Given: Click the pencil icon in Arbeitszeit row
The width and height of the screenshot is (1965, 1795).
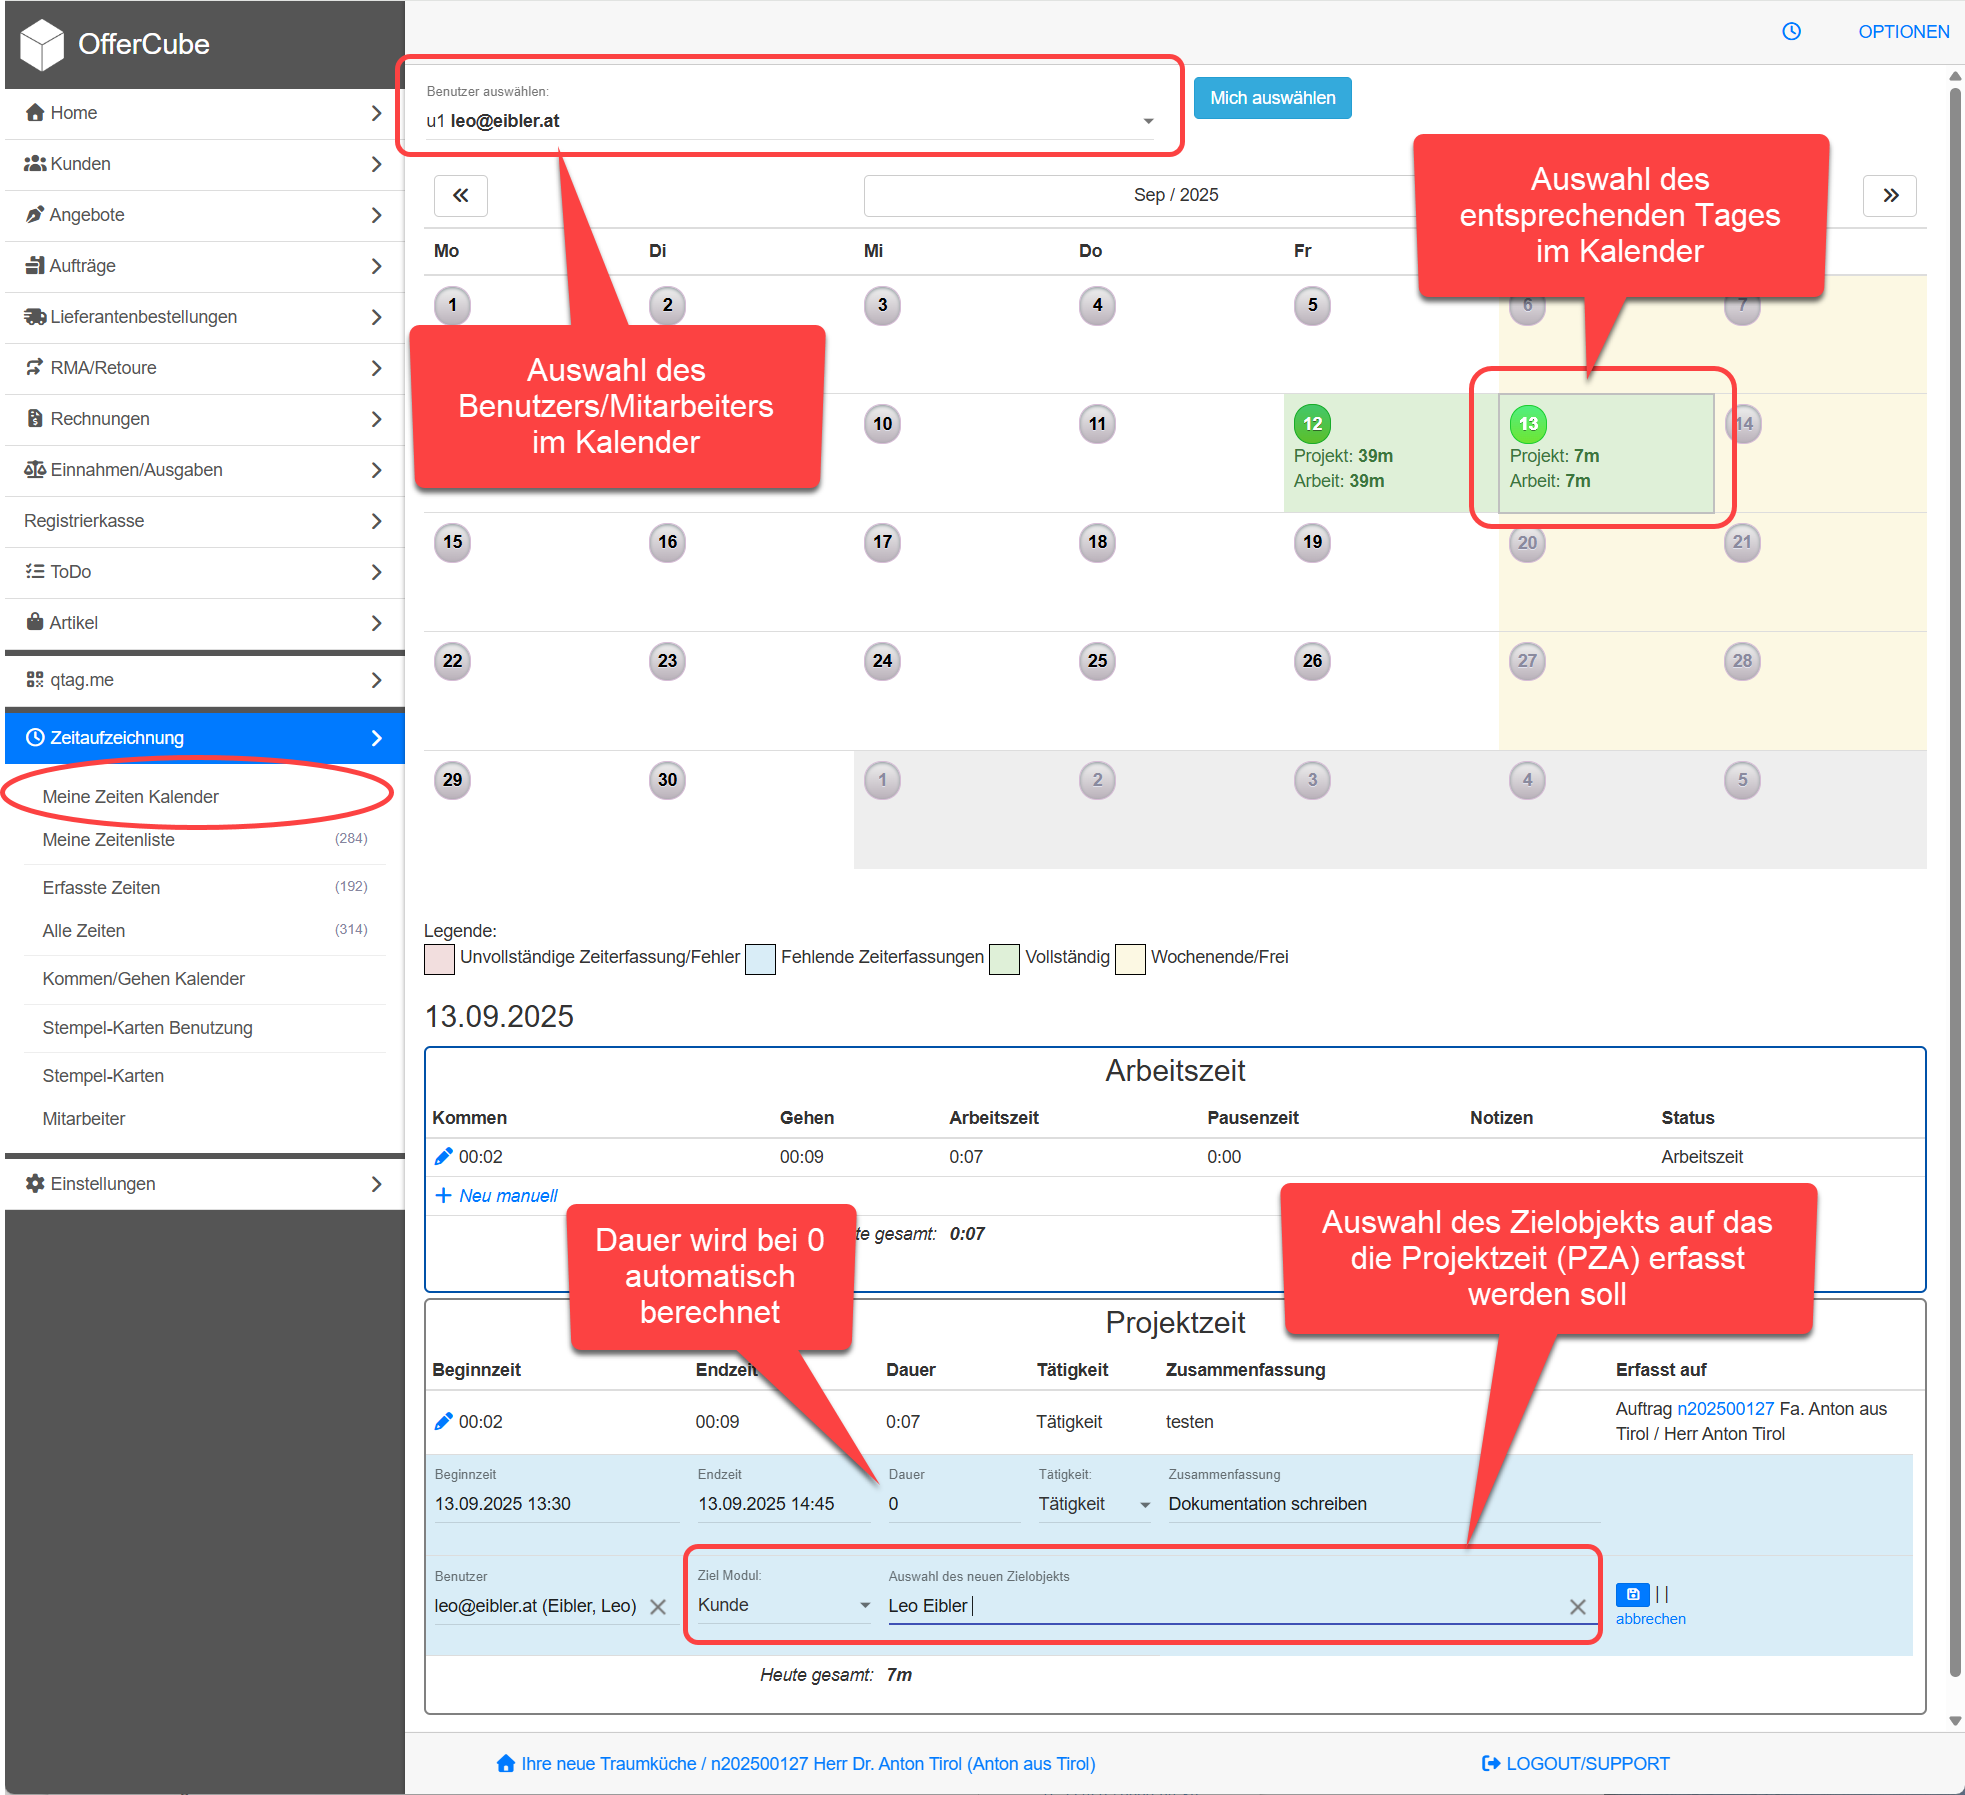Looking at the screenshot, I should pos(443,1157).
